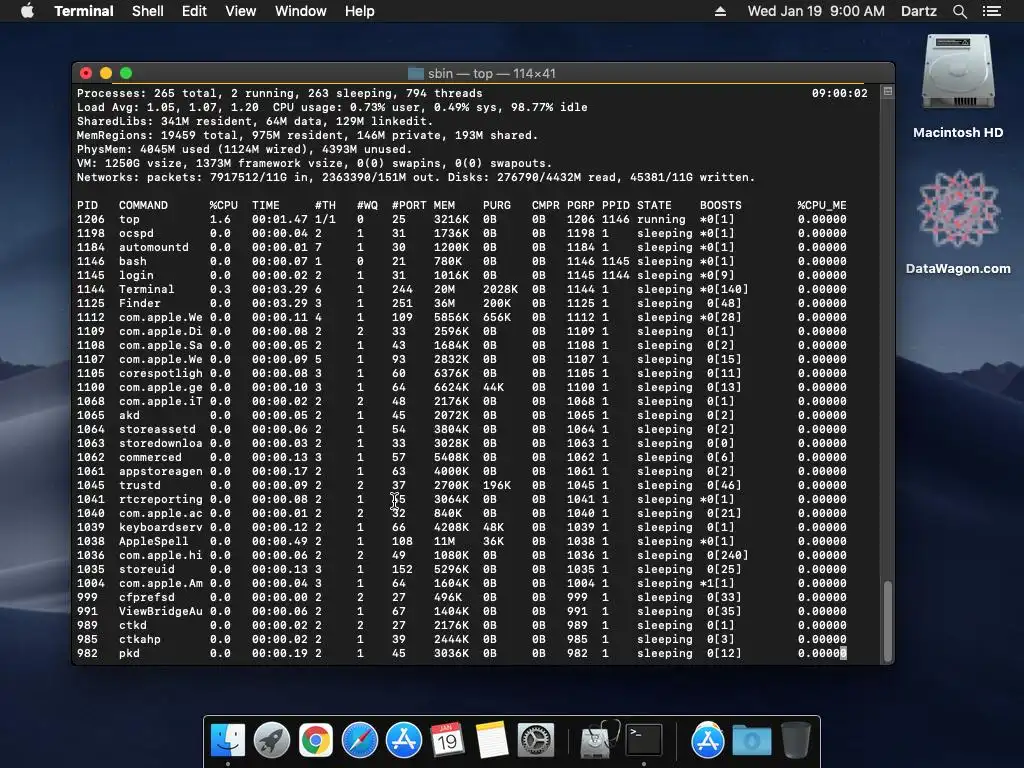Click the 'PhysMem: 4045M used' line
The image size is (1024, 768).
[244, 150]
